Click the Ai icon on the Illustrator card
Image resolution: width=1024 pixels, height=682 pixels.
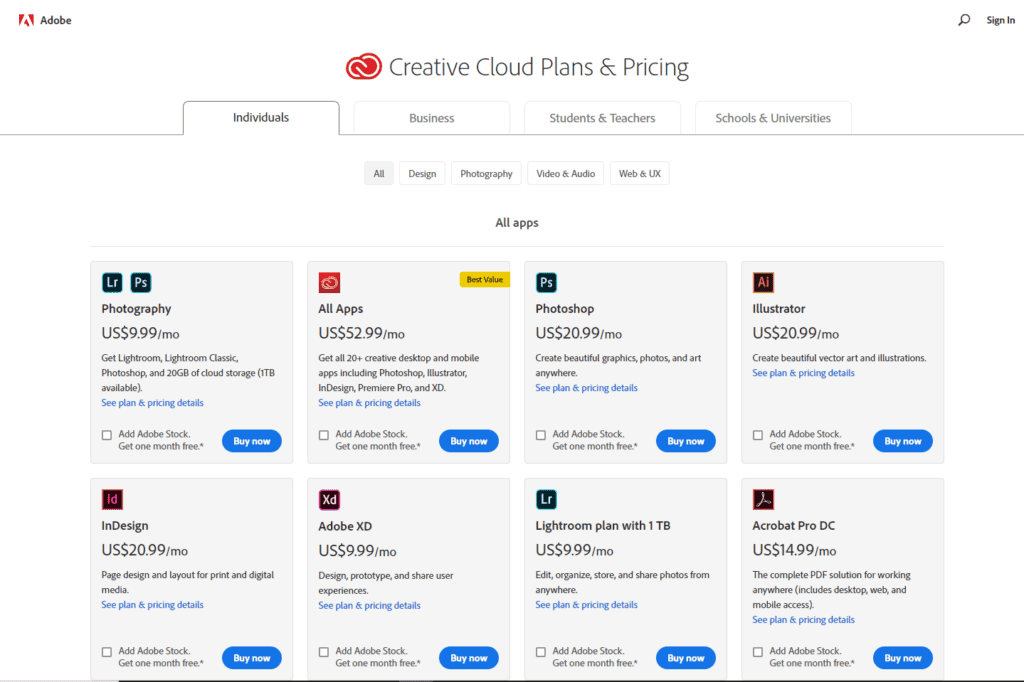pos(763,282)
